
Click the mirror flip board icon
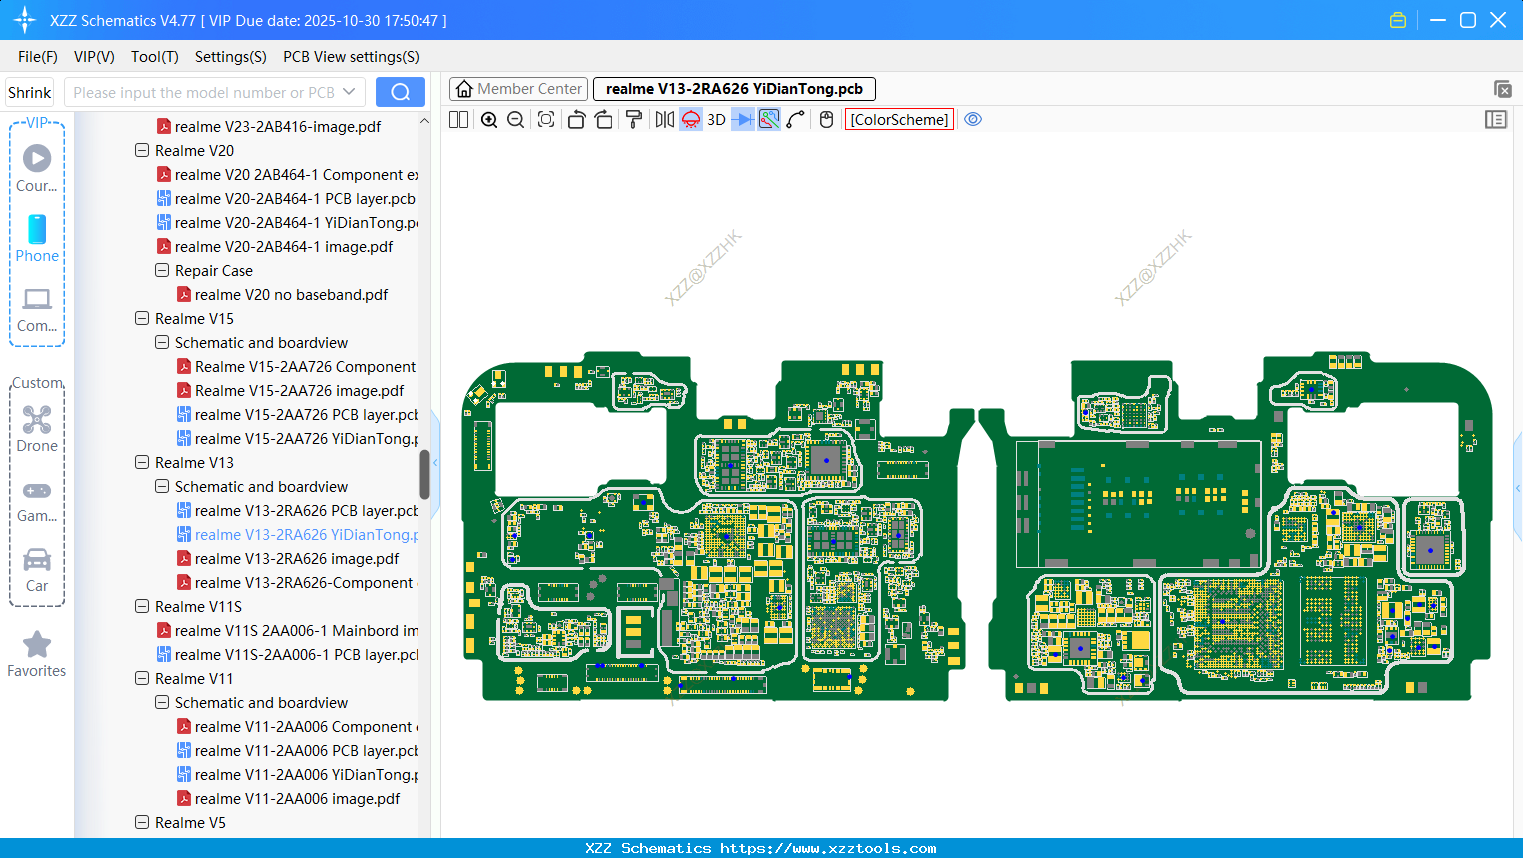pyautogui.click(x=664, y=120)
